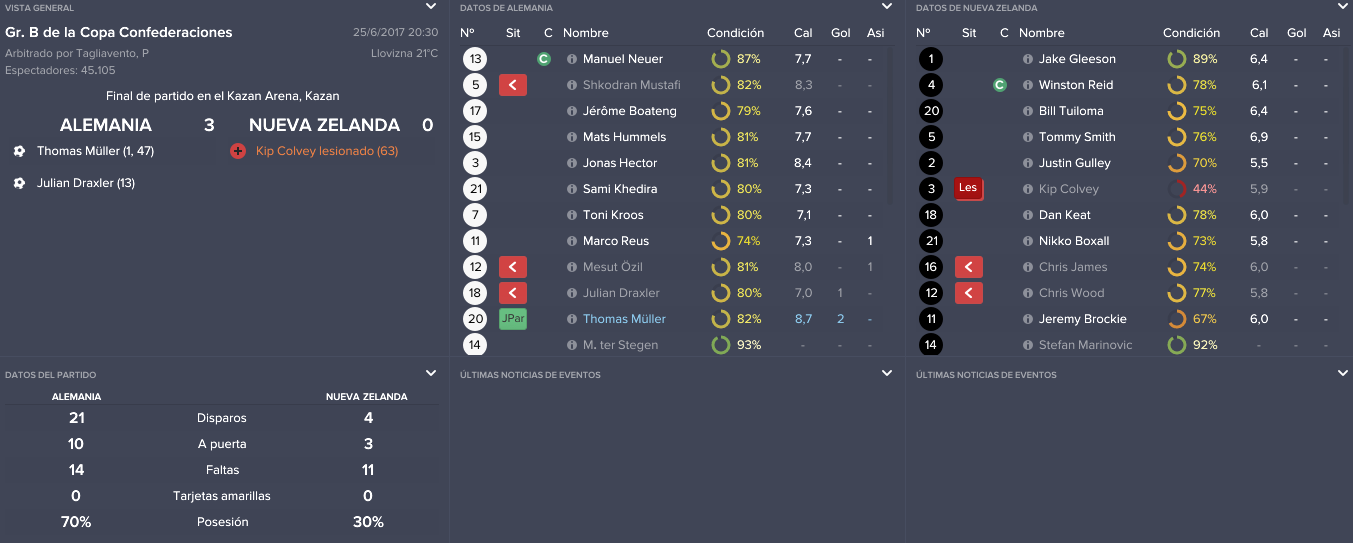Open Thomas Müller player link in Germany list
The height and width of the screenshot is (543, 1353).
point(624,319)
